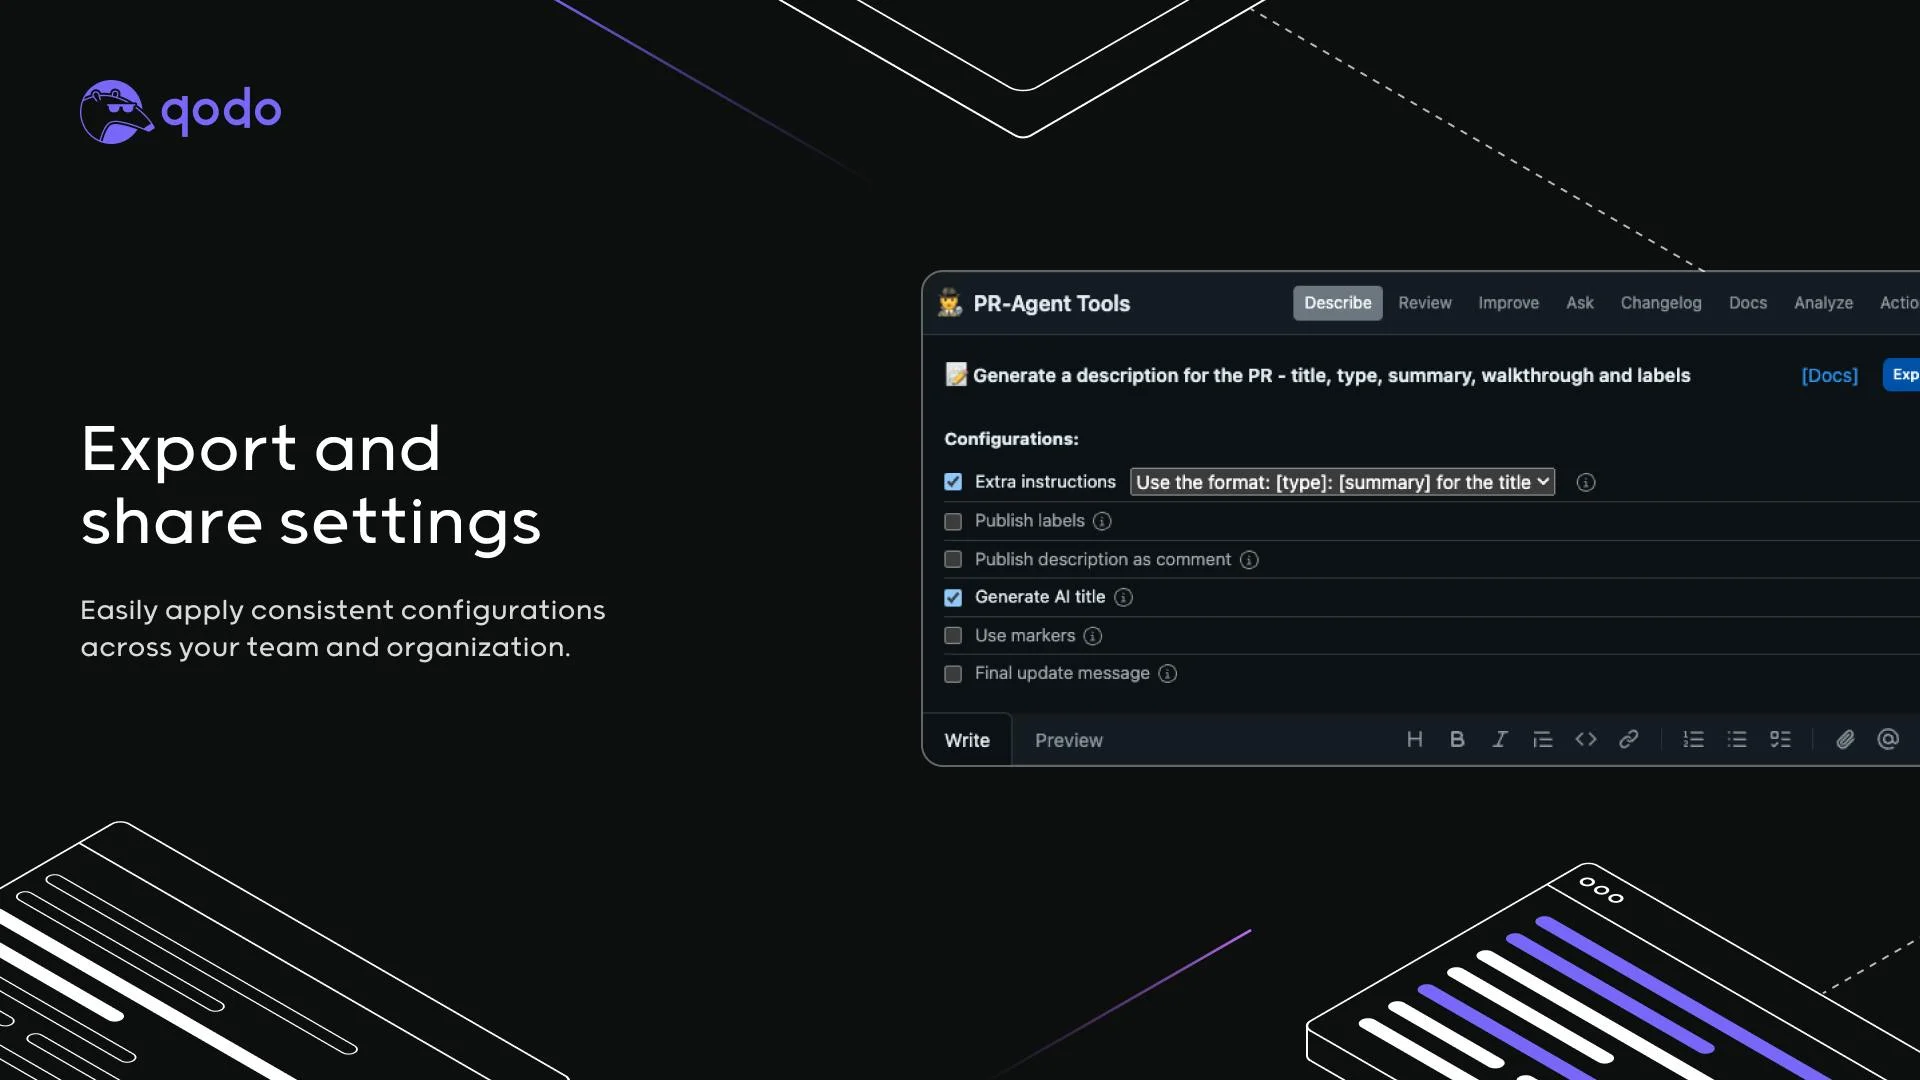Show info for Publish description as comment
Viewport: 1920px width, 1080px height.
1249,560
